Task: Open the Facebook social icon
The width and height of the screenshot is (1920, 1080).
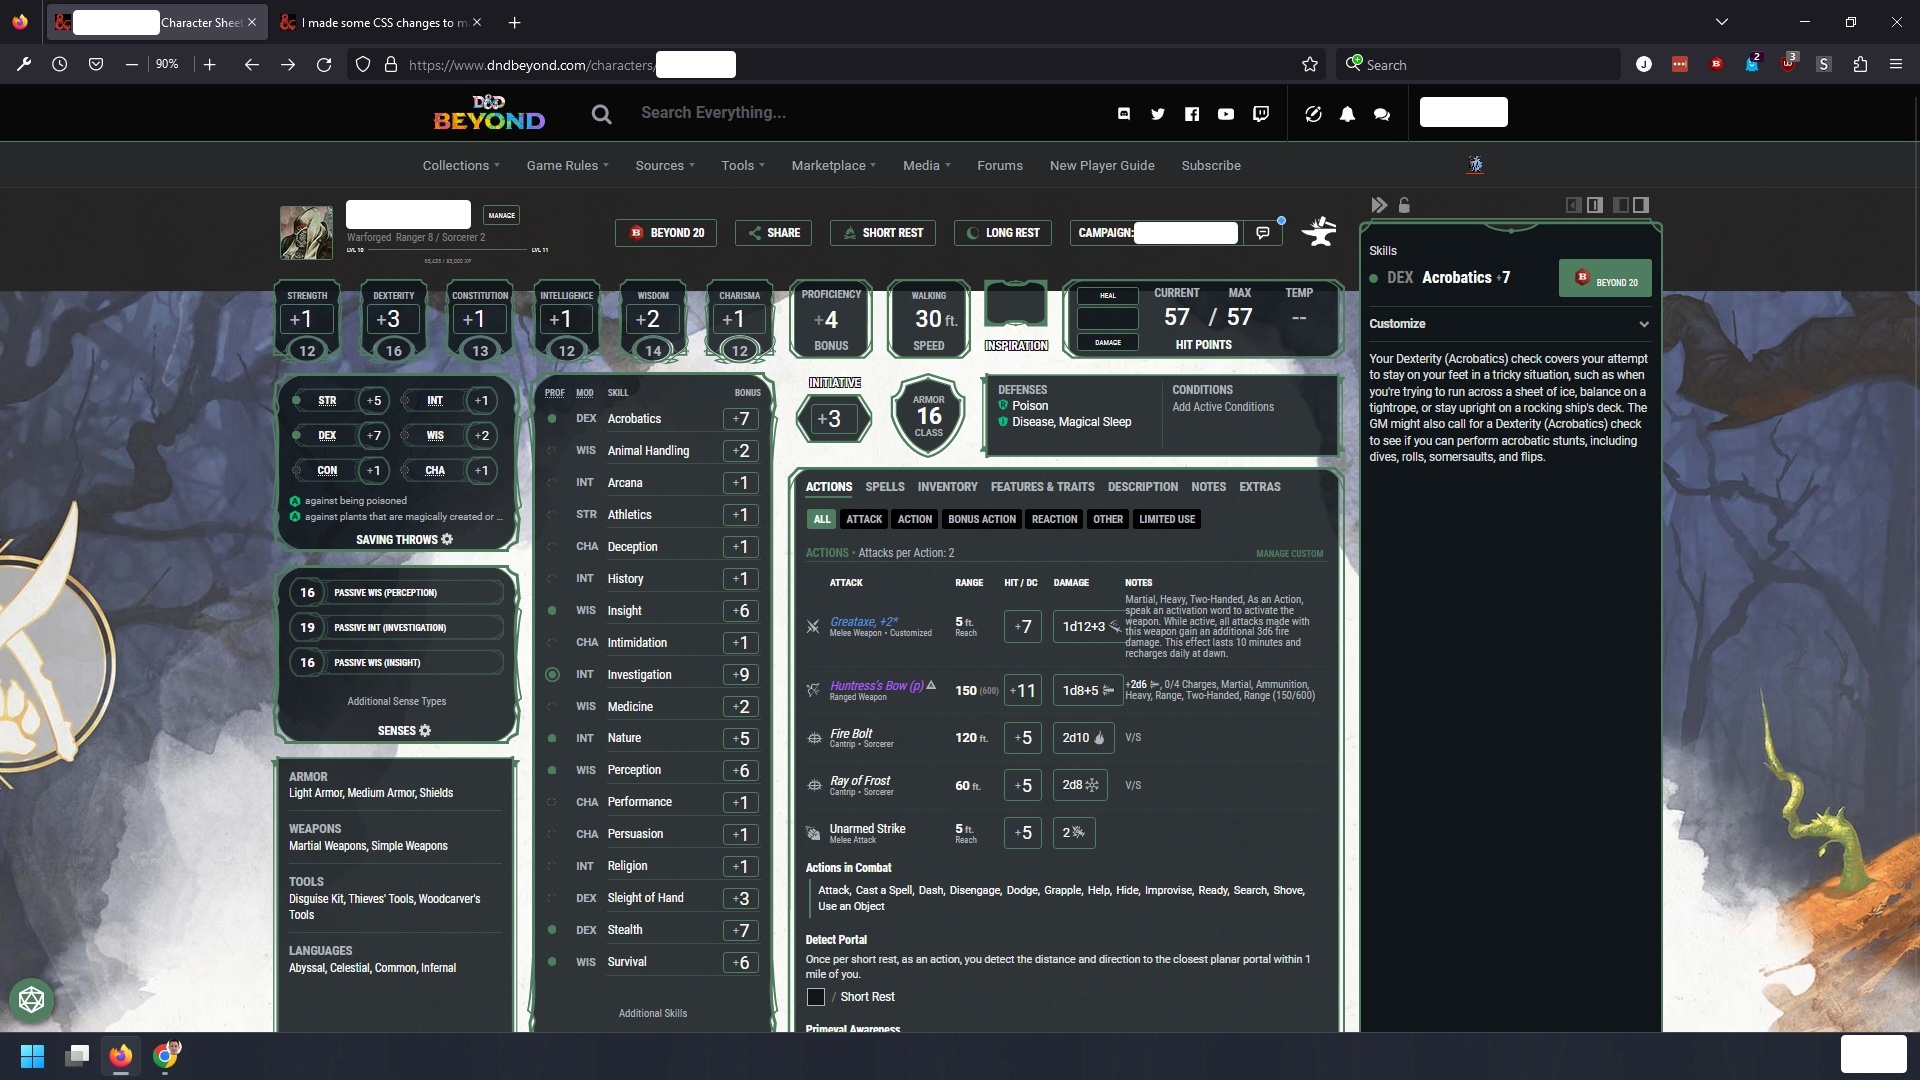Action: point(1192,114)
